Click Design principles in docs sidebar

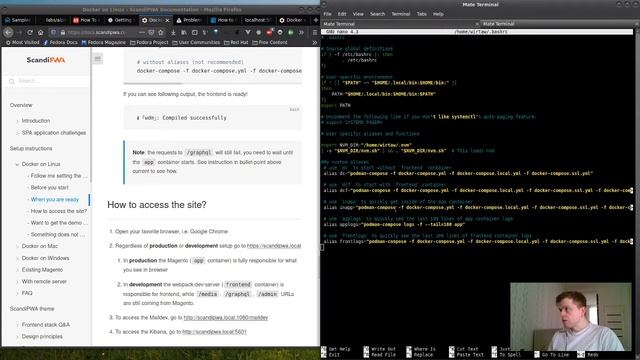(42, 337)
